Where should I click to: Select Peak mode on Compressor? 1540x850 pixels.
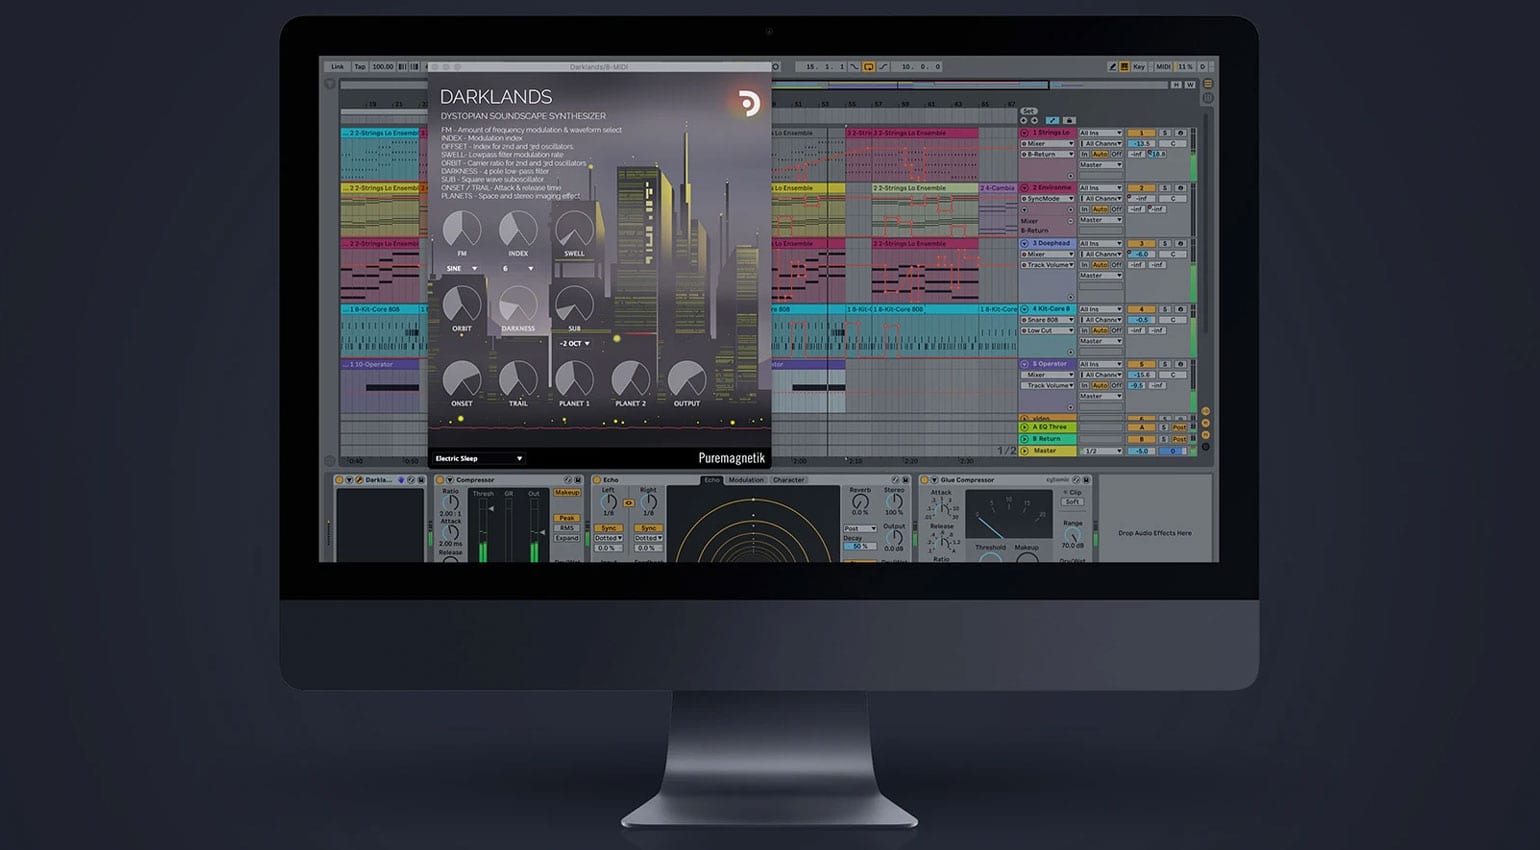click(567, 518)
